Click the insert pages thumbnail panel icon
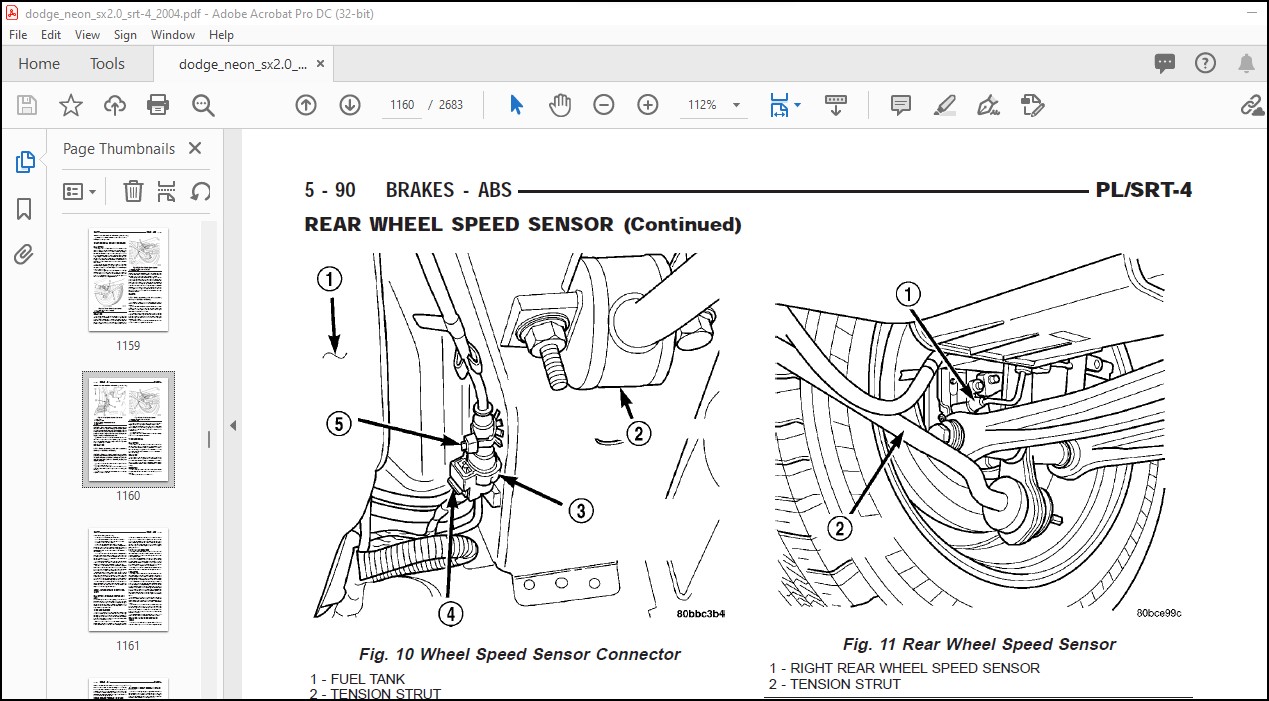 (166, 191)
